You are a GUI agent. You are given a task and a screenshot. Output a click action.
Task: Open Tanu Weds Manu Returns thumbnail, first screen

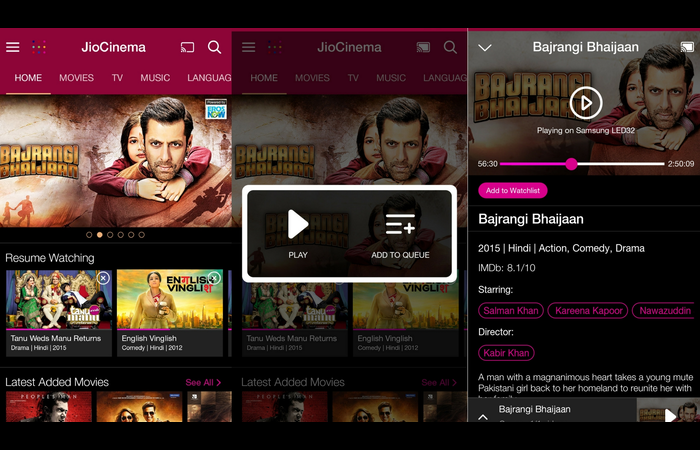(x=59, y=299)
